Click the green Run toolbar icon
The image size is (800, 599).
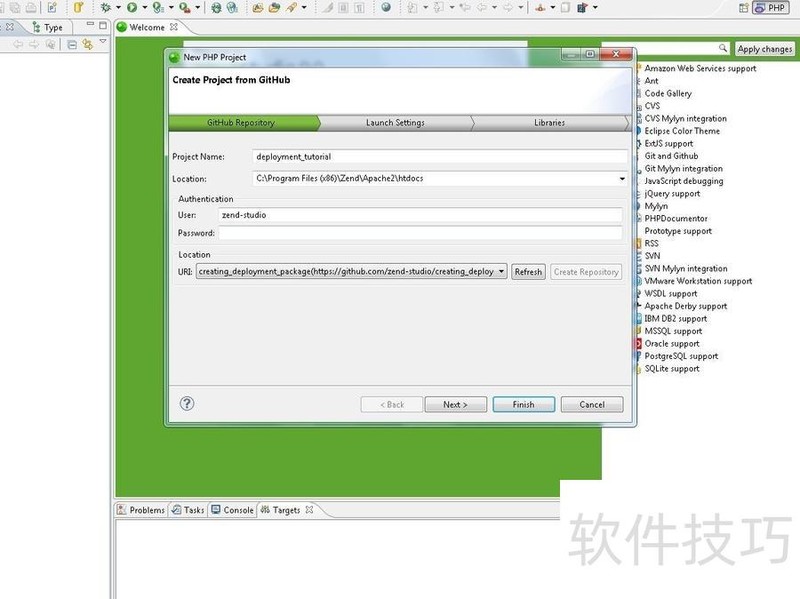tap(132, 7)
